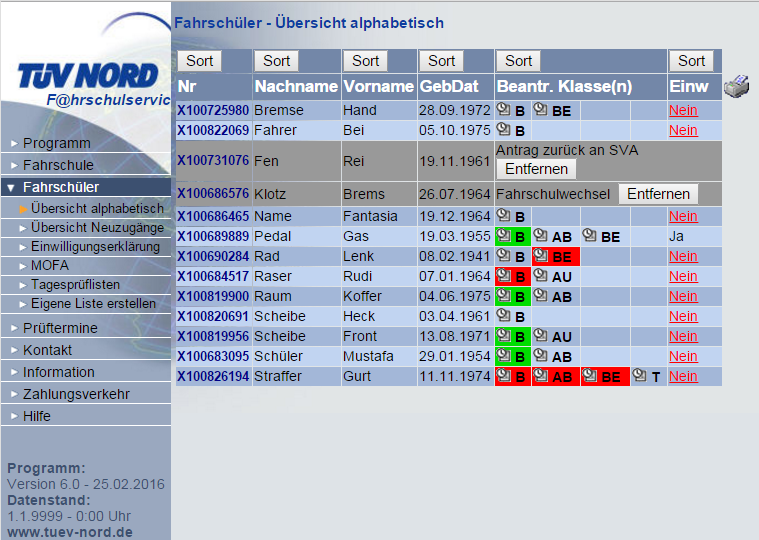The height and width of the screenshot is (540, 759).
Task: Open green class B icon for Pedal
Action: [x=504, y=236]
